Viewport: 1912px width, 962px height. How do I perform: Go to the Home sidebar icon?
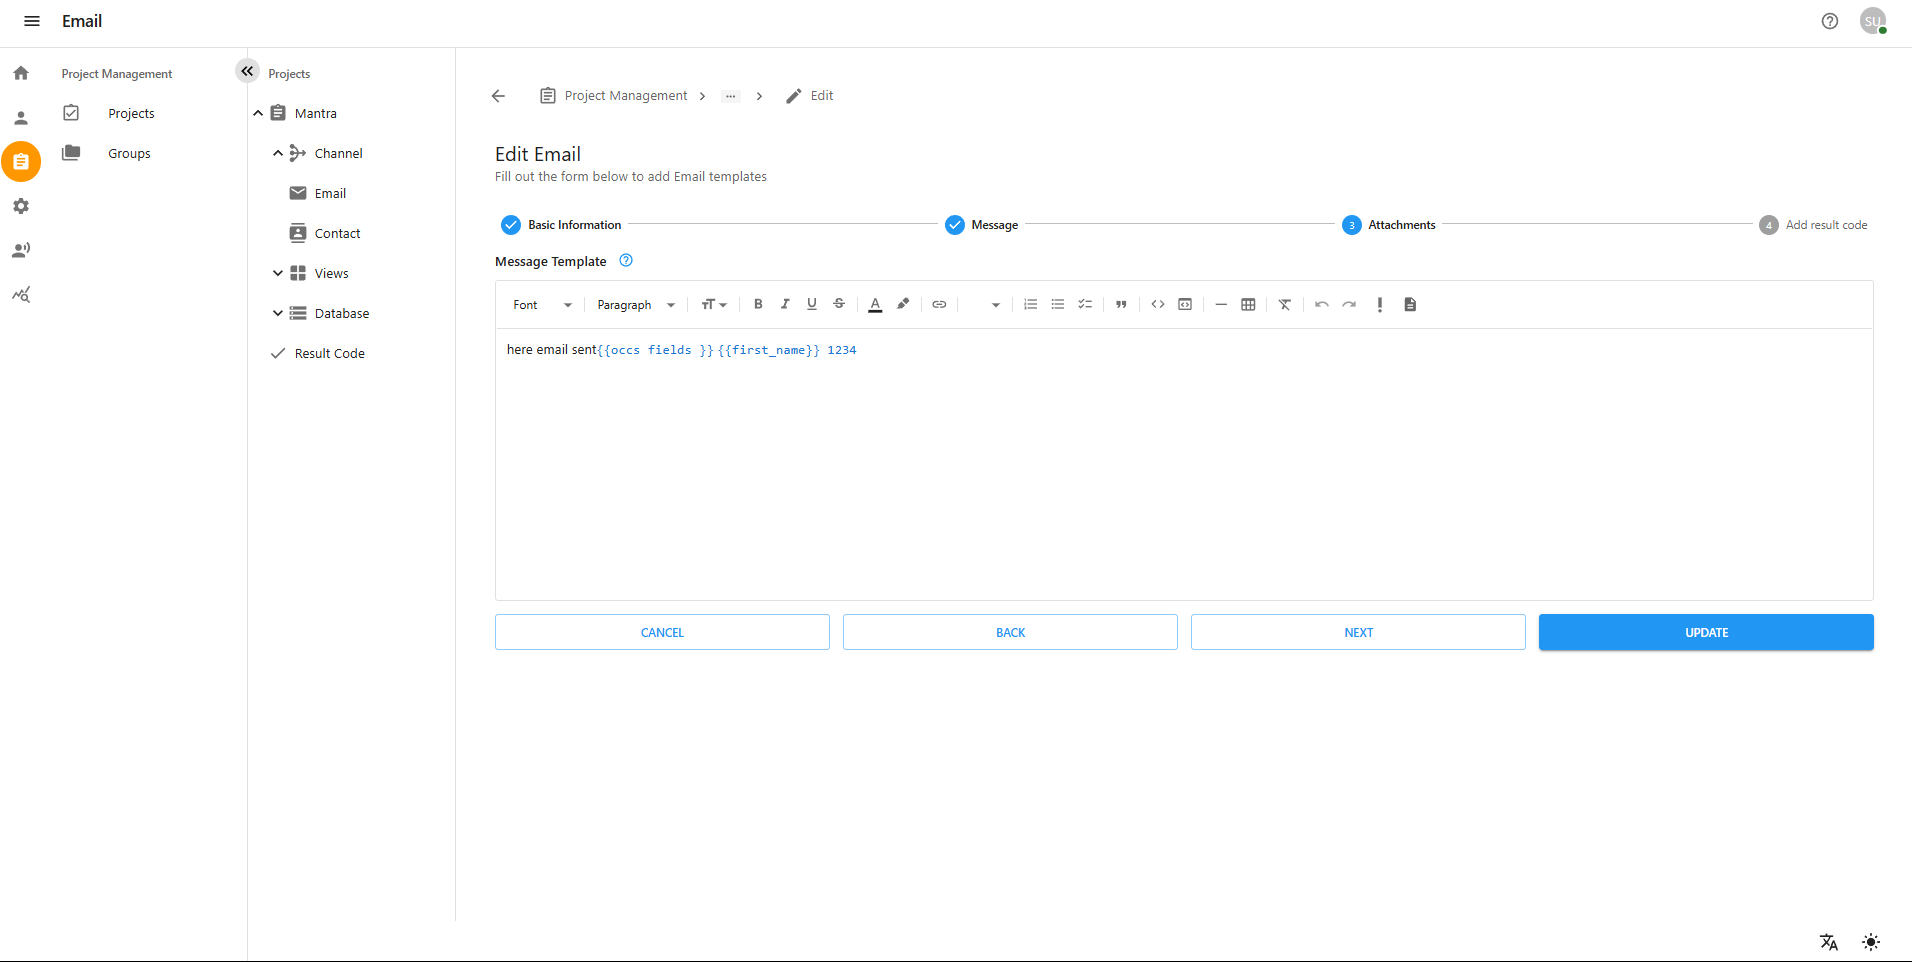(21, 73)
